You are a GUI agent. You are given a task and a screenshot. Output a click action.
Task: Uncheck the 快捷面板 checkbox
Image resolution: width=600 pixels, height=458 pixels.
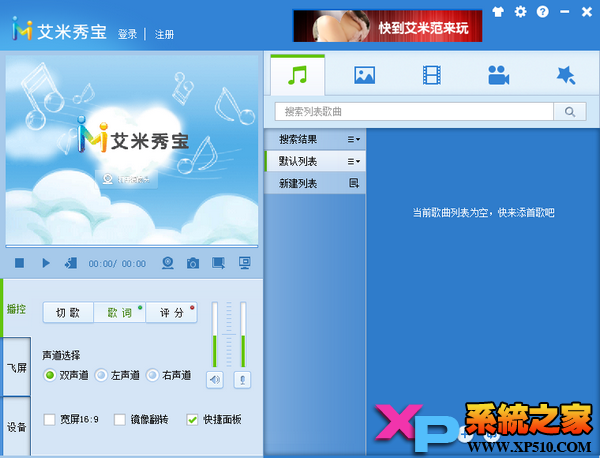192,420
